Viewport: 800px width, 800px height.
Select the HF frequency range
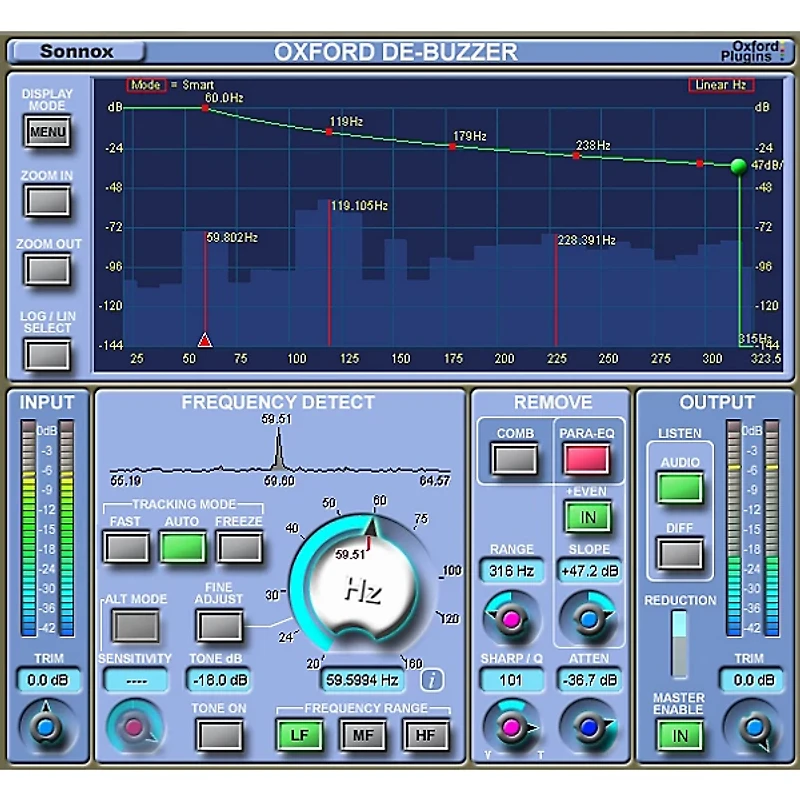pos(424,734)
